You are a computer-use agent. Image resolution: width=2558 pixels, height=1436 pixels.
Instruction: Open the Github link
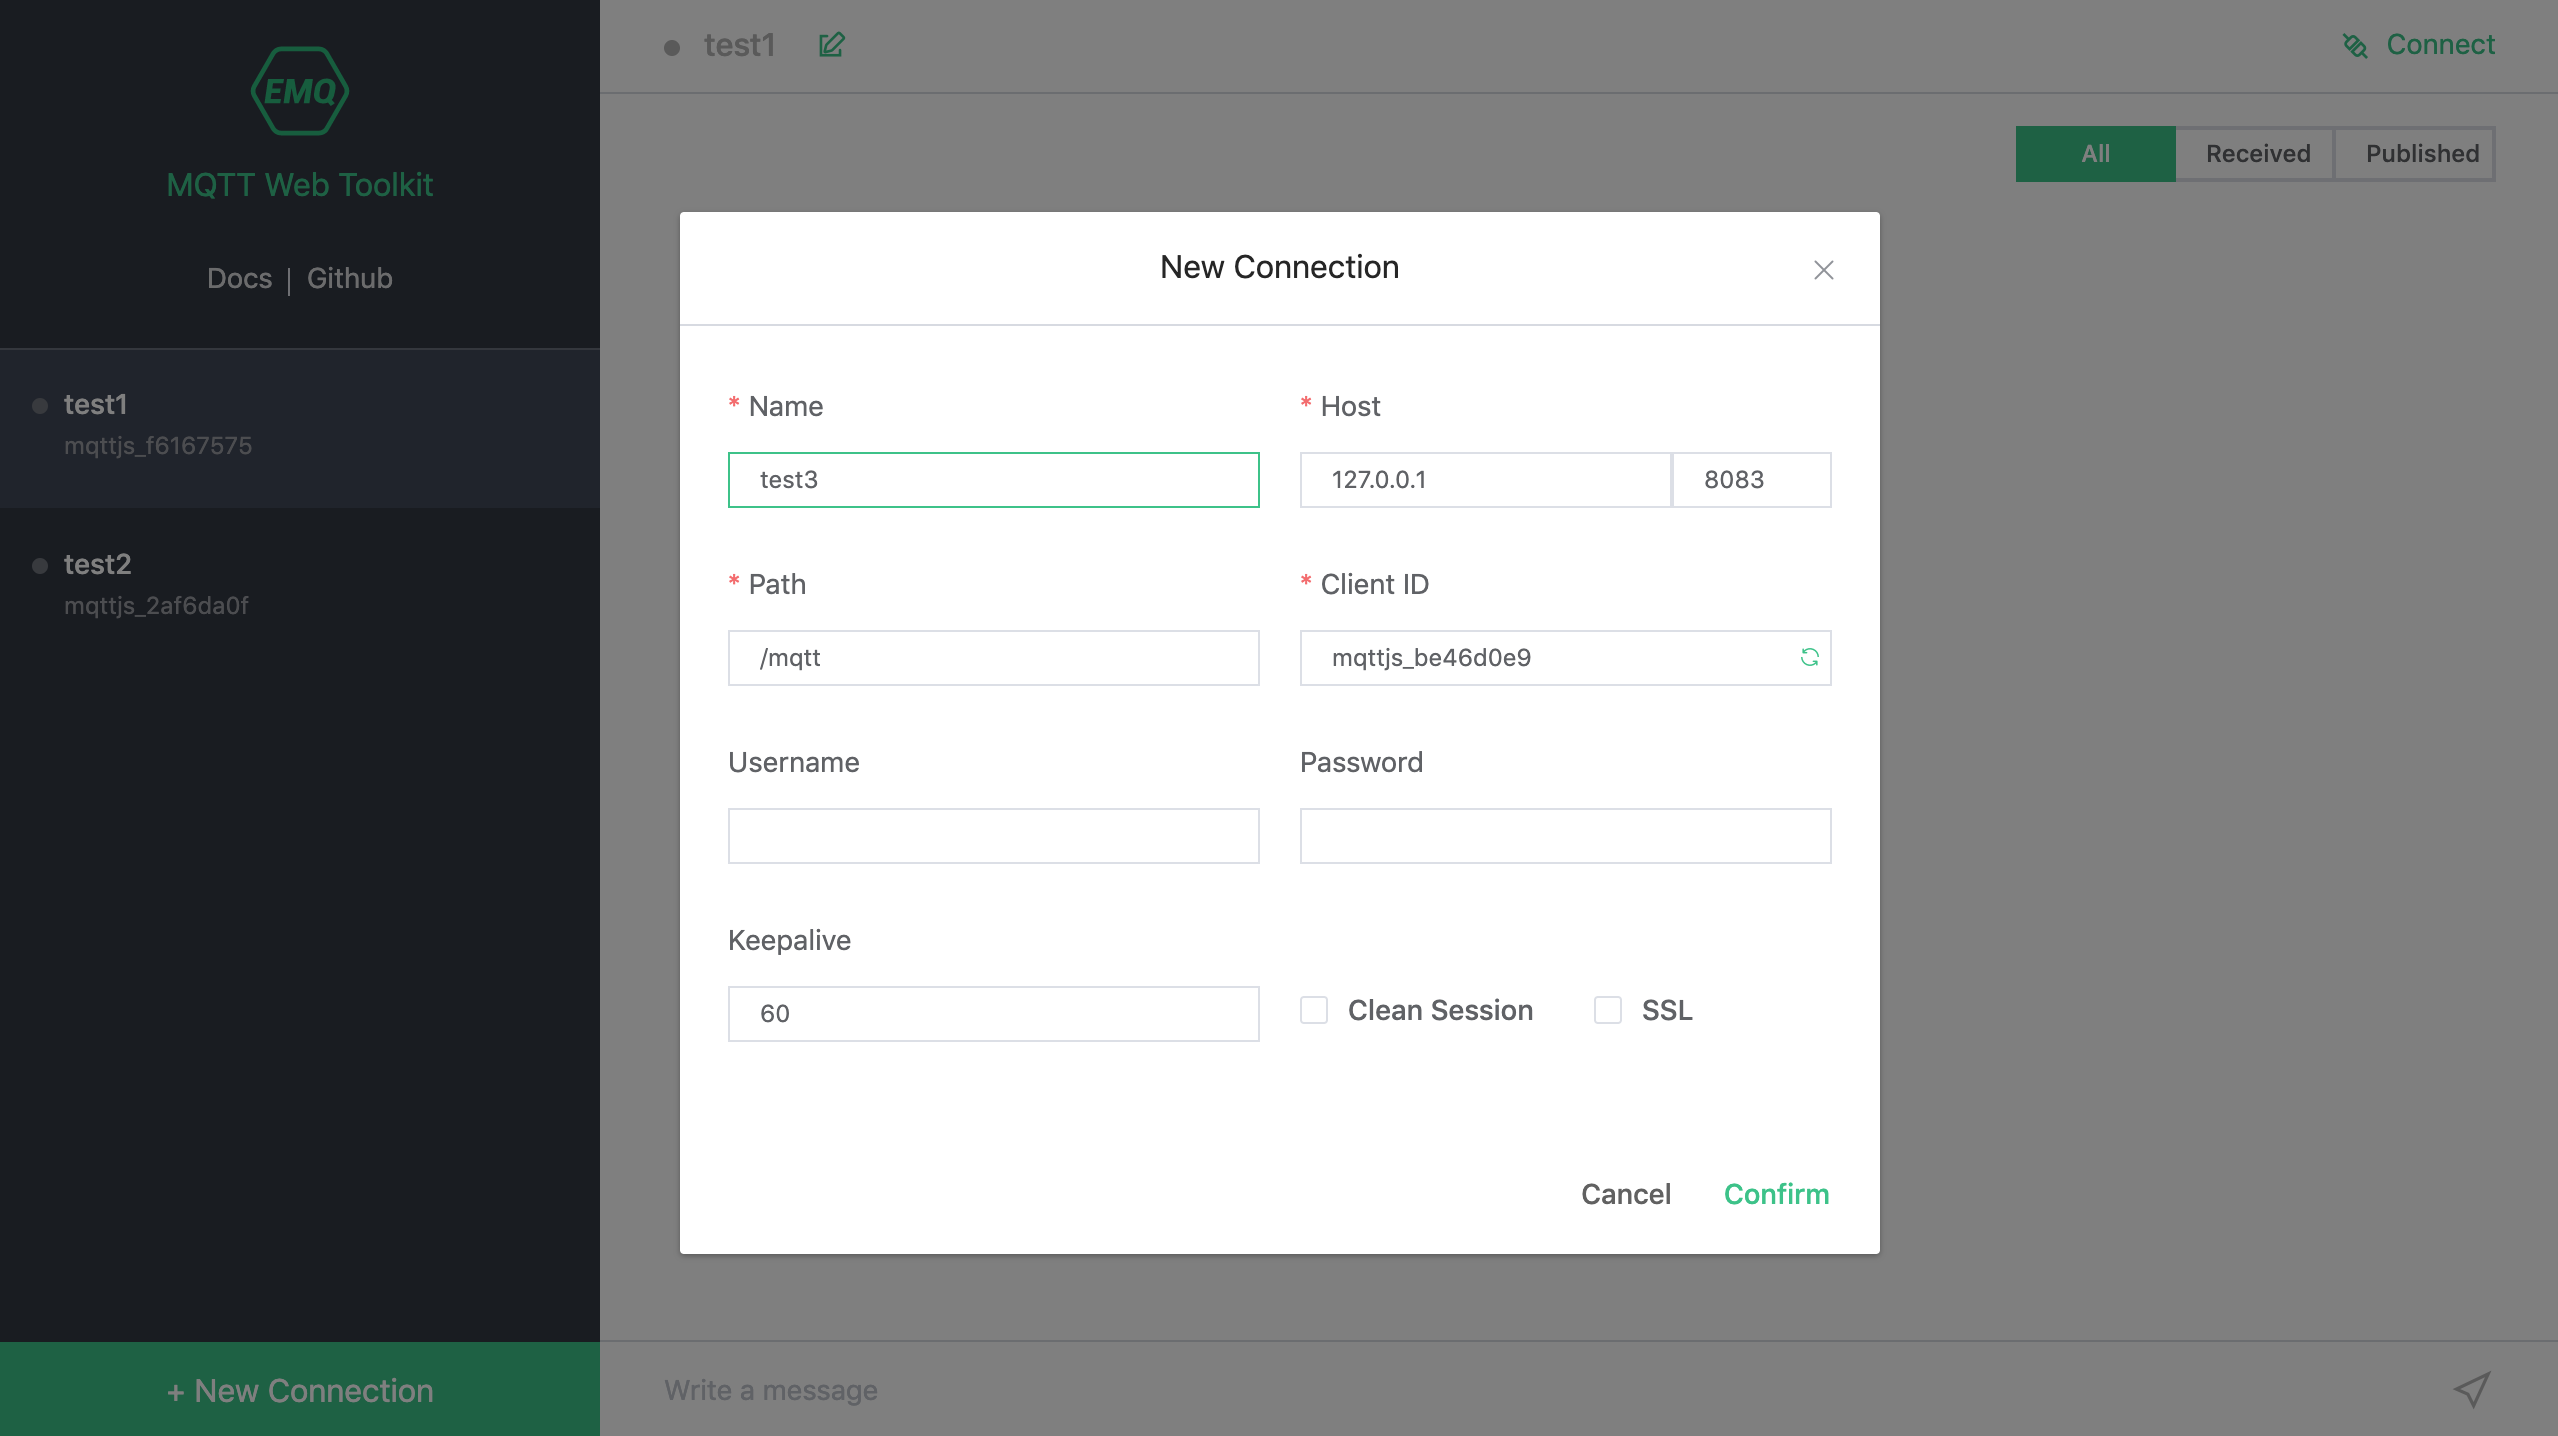pyautogui.click(x=349, y=278)
